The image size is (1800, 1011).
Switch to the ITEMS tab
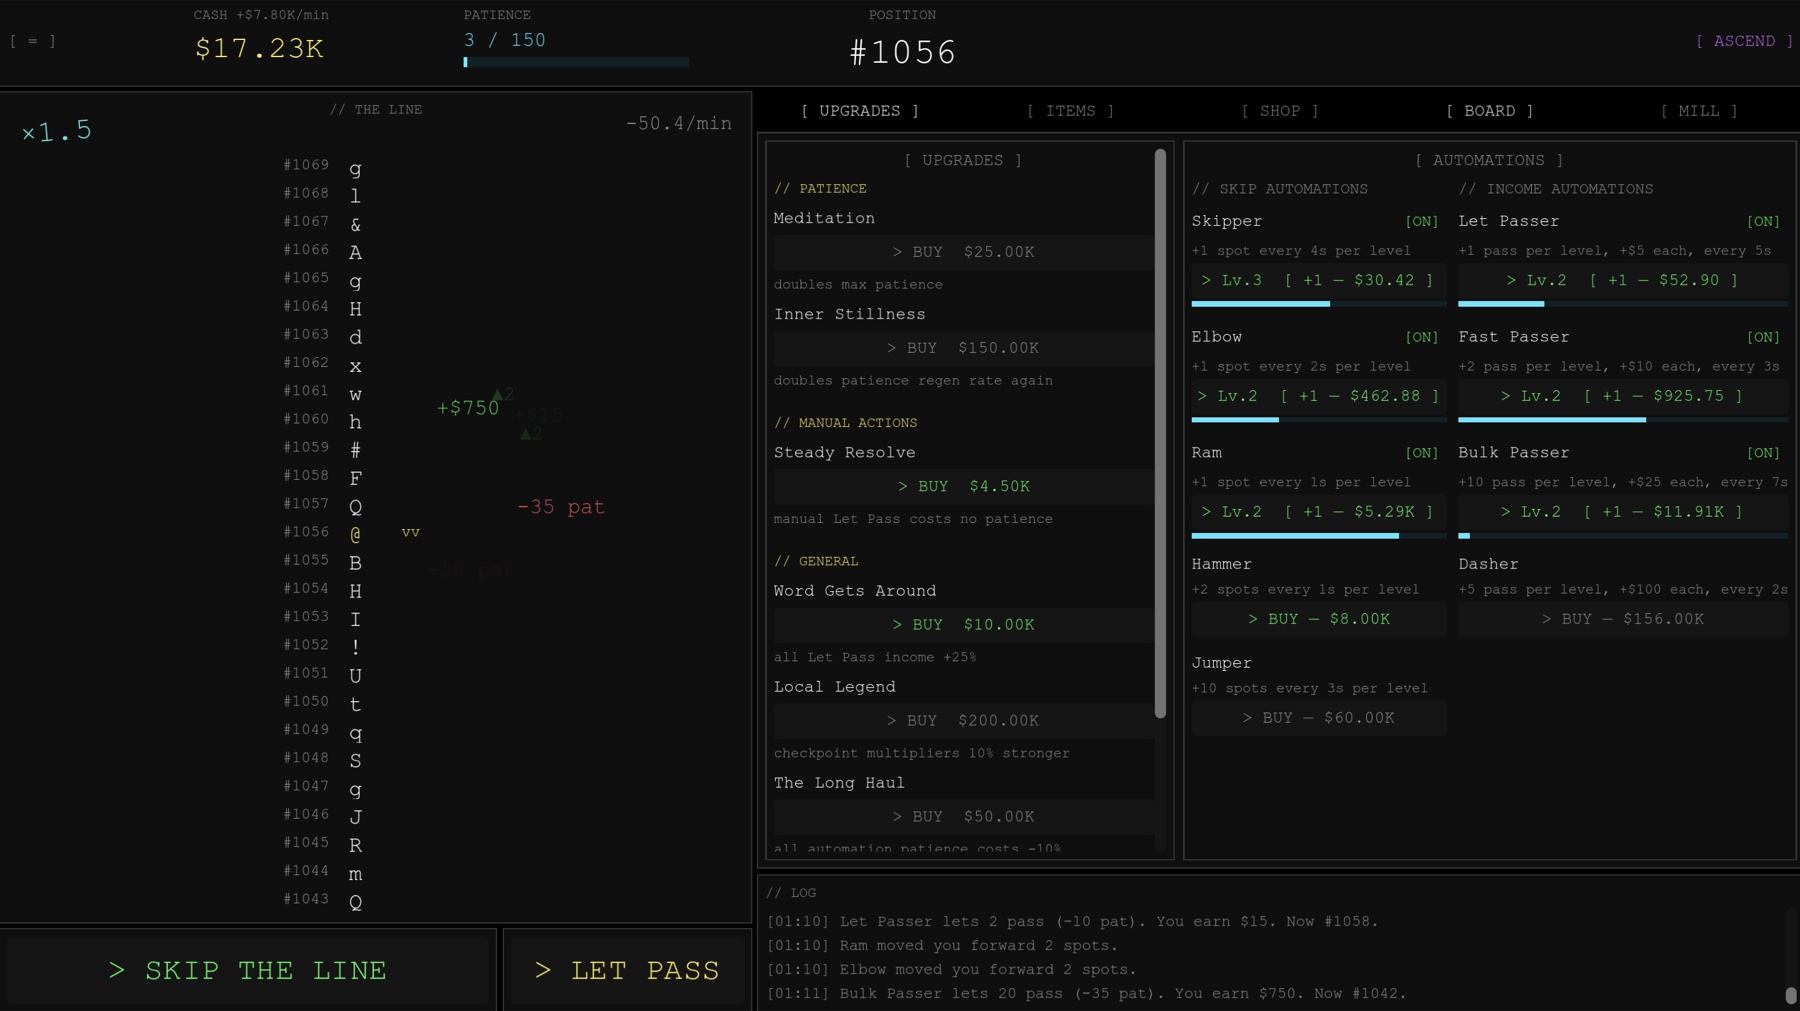(x=1071, y=111)
